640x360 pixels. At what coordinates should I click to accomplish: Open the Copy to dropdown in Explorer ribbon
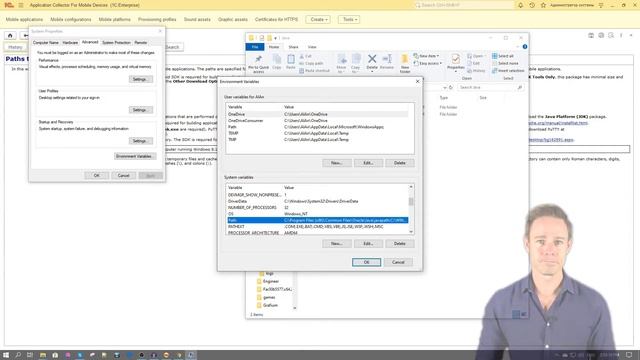356,64
